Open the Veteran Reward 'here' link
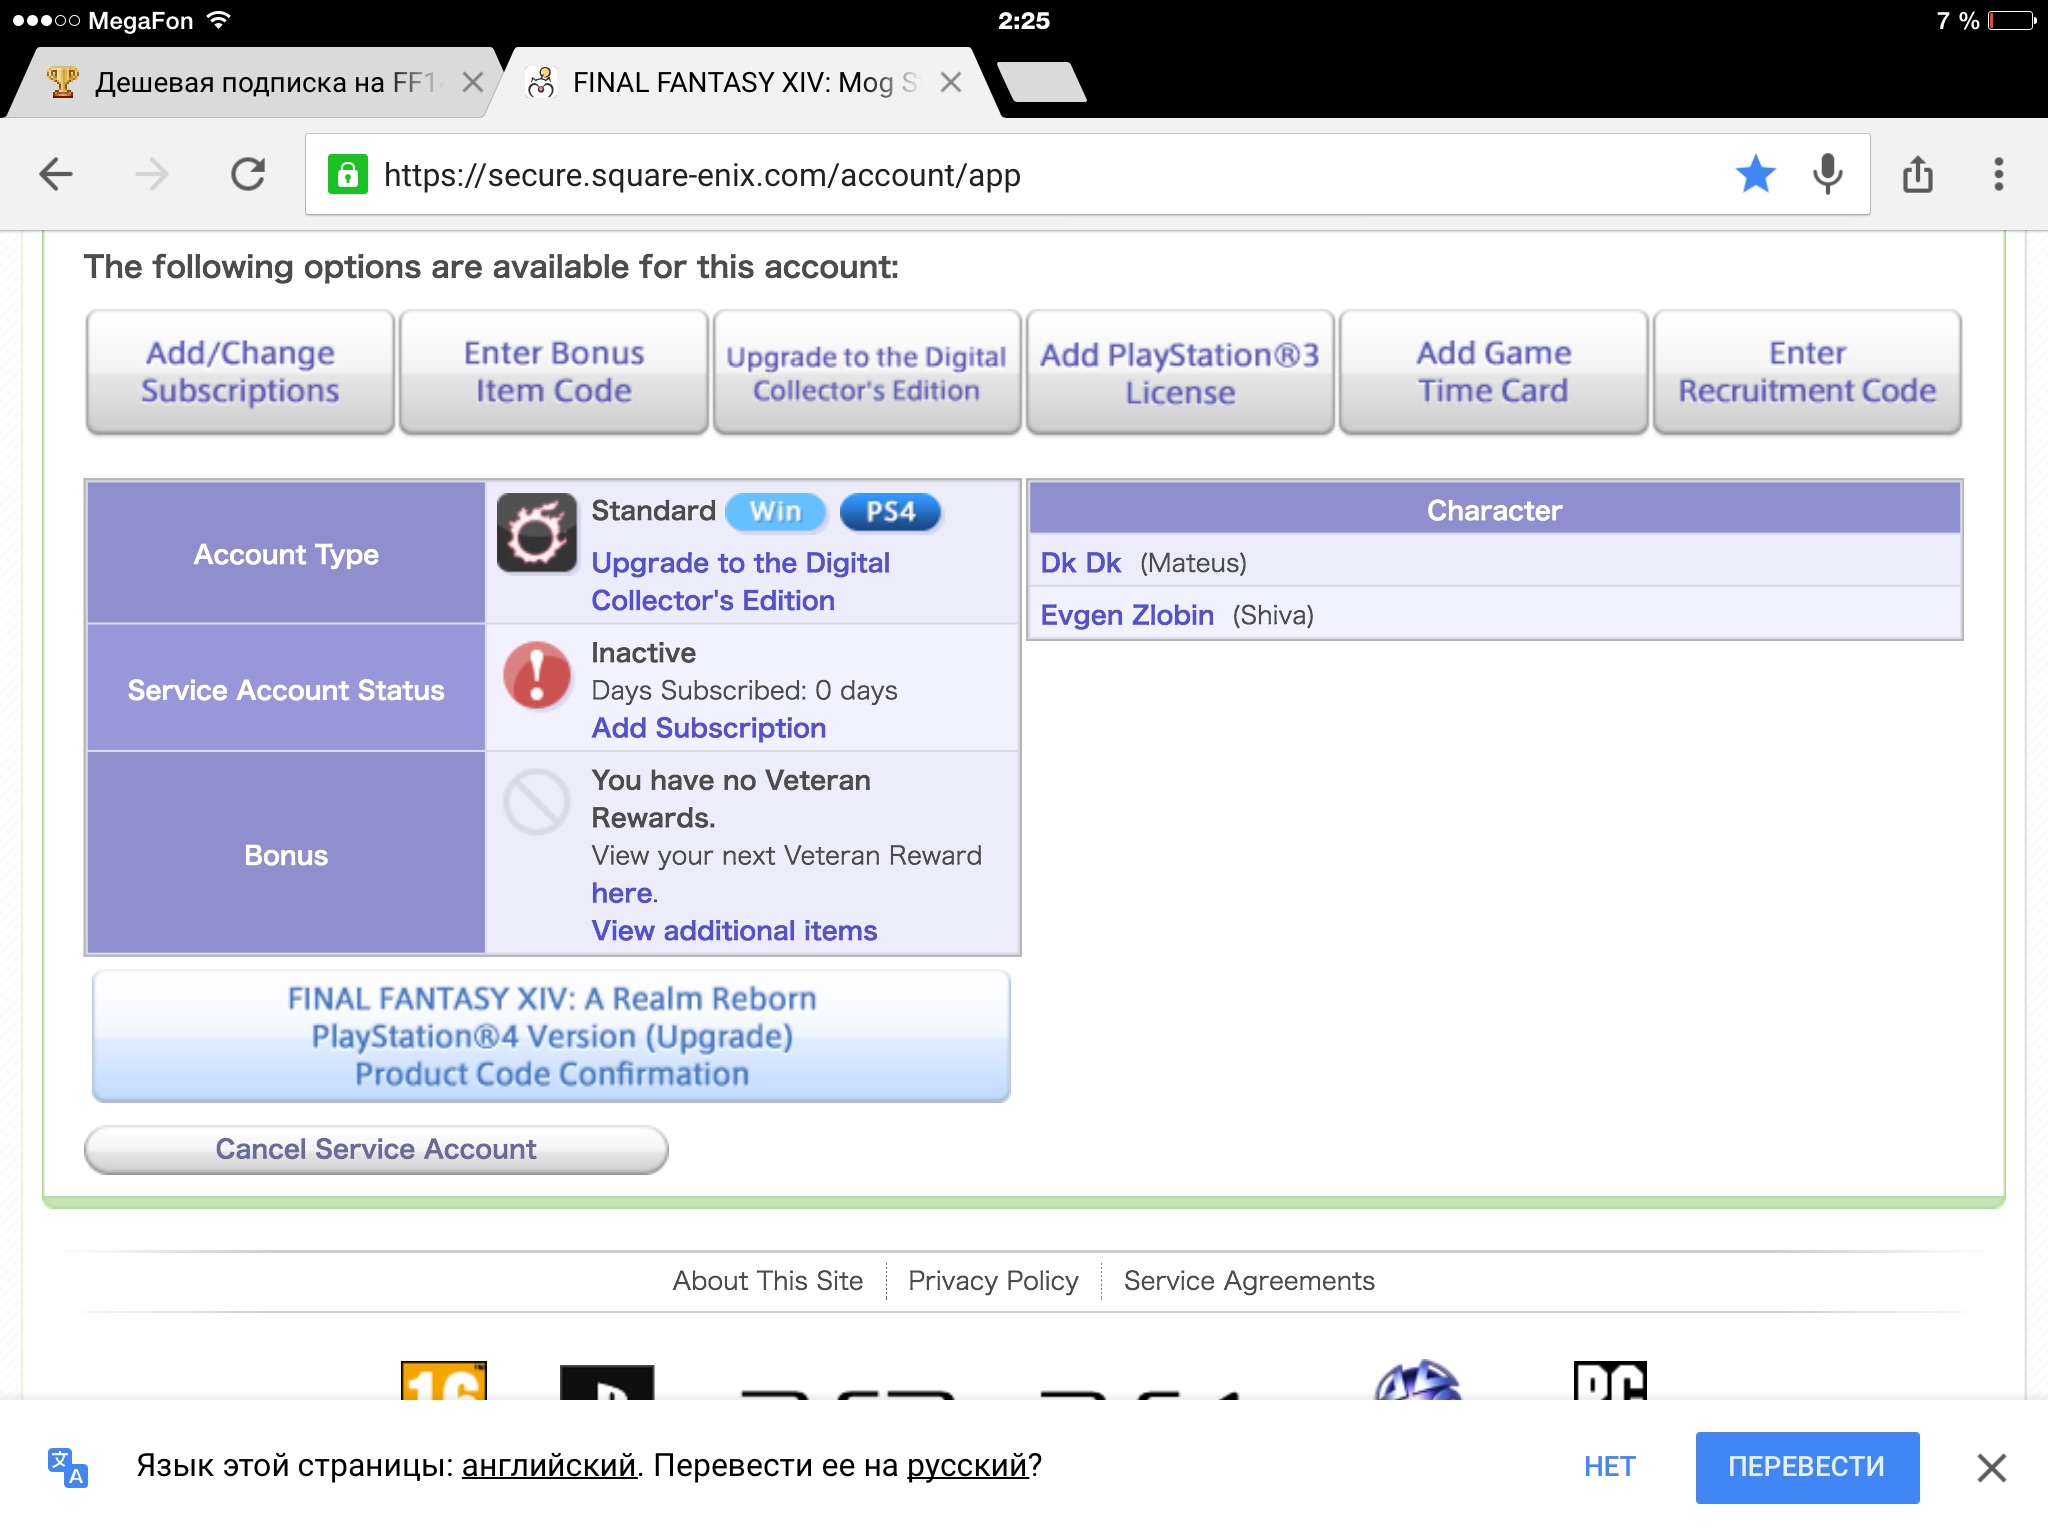Viewport: 2048px width, 1536px height. (622, 893)
